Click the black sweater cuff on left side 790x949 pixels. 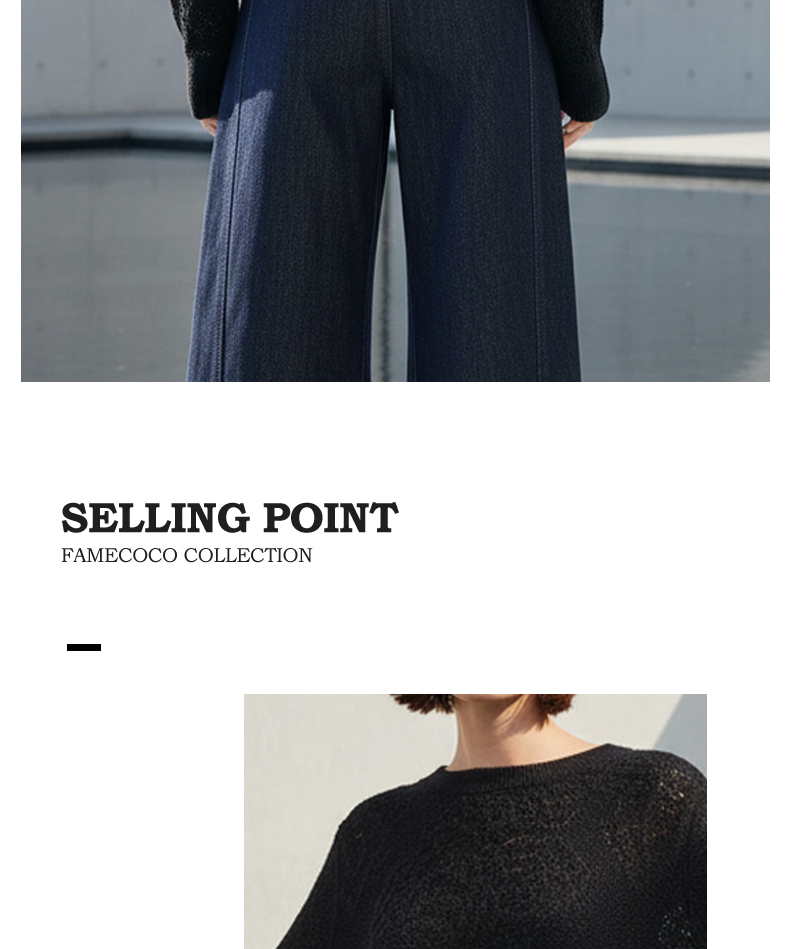[x=204, y=91]
